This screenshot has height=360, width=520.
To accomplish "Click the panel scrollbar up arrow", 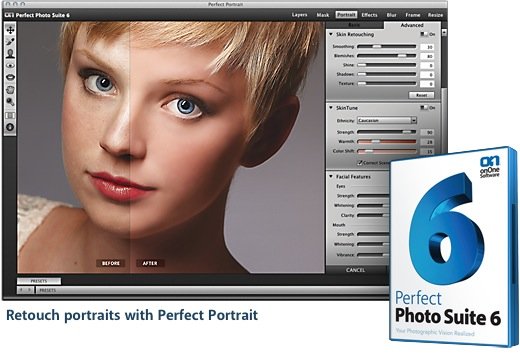I will pyautogui.click(x=444, y=32).
